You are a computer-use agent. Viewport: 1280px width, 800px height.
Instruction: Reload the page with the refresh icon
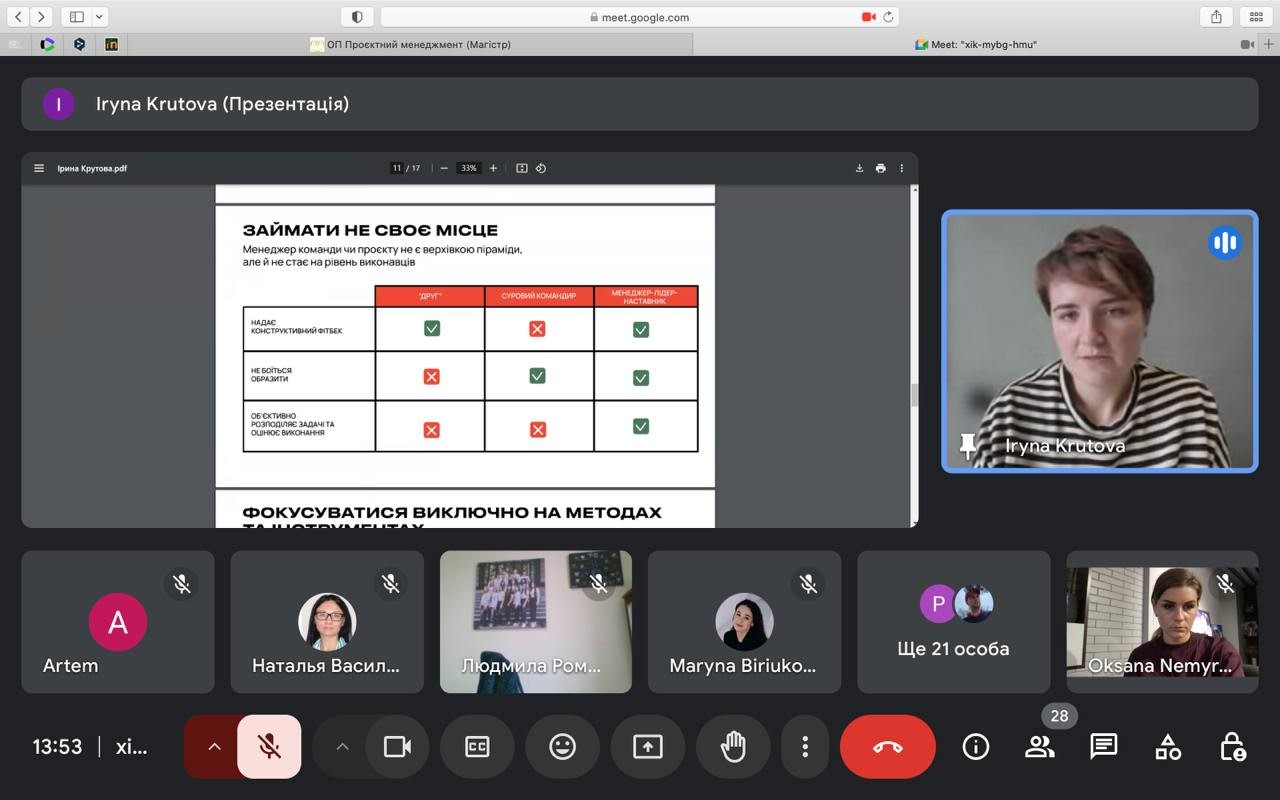(x=888, y=17)
